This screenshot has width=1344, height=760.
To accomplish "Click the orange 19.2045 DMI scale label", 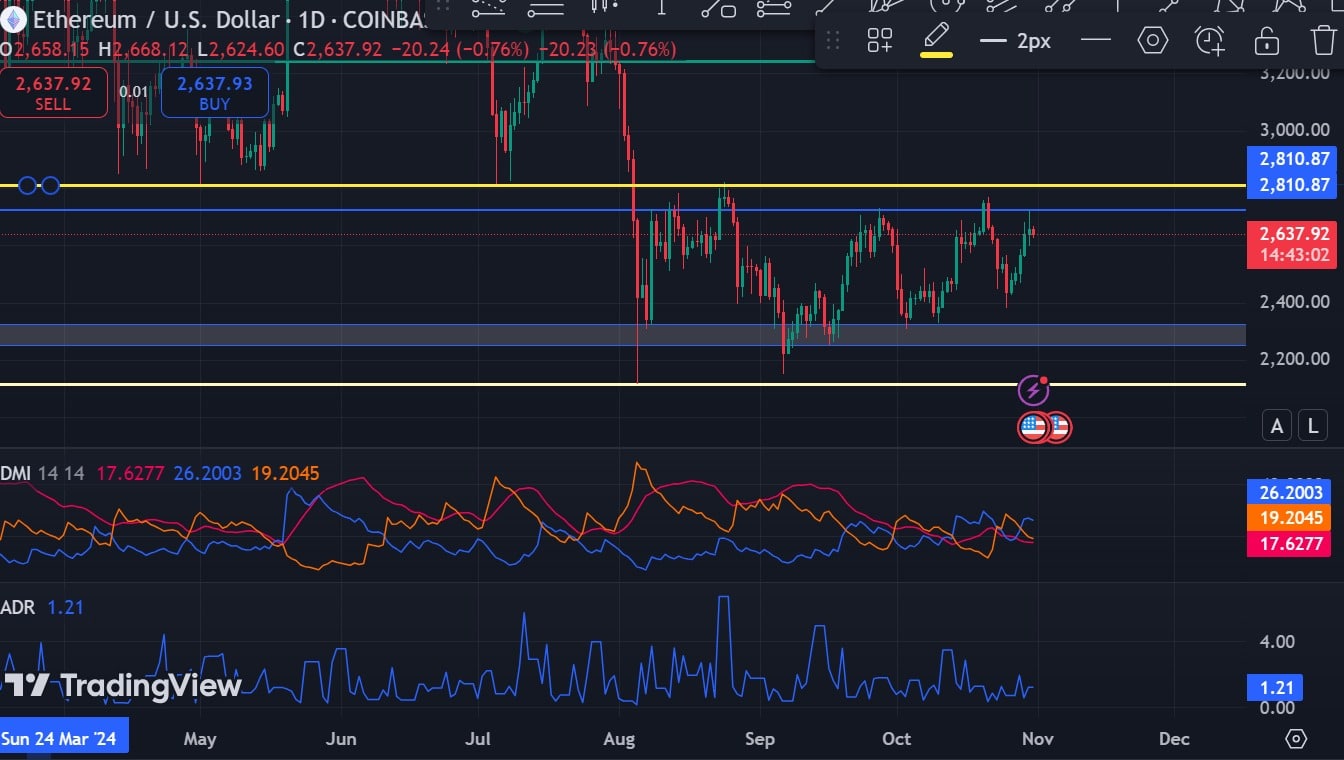I will click(x=1291, y=518).
